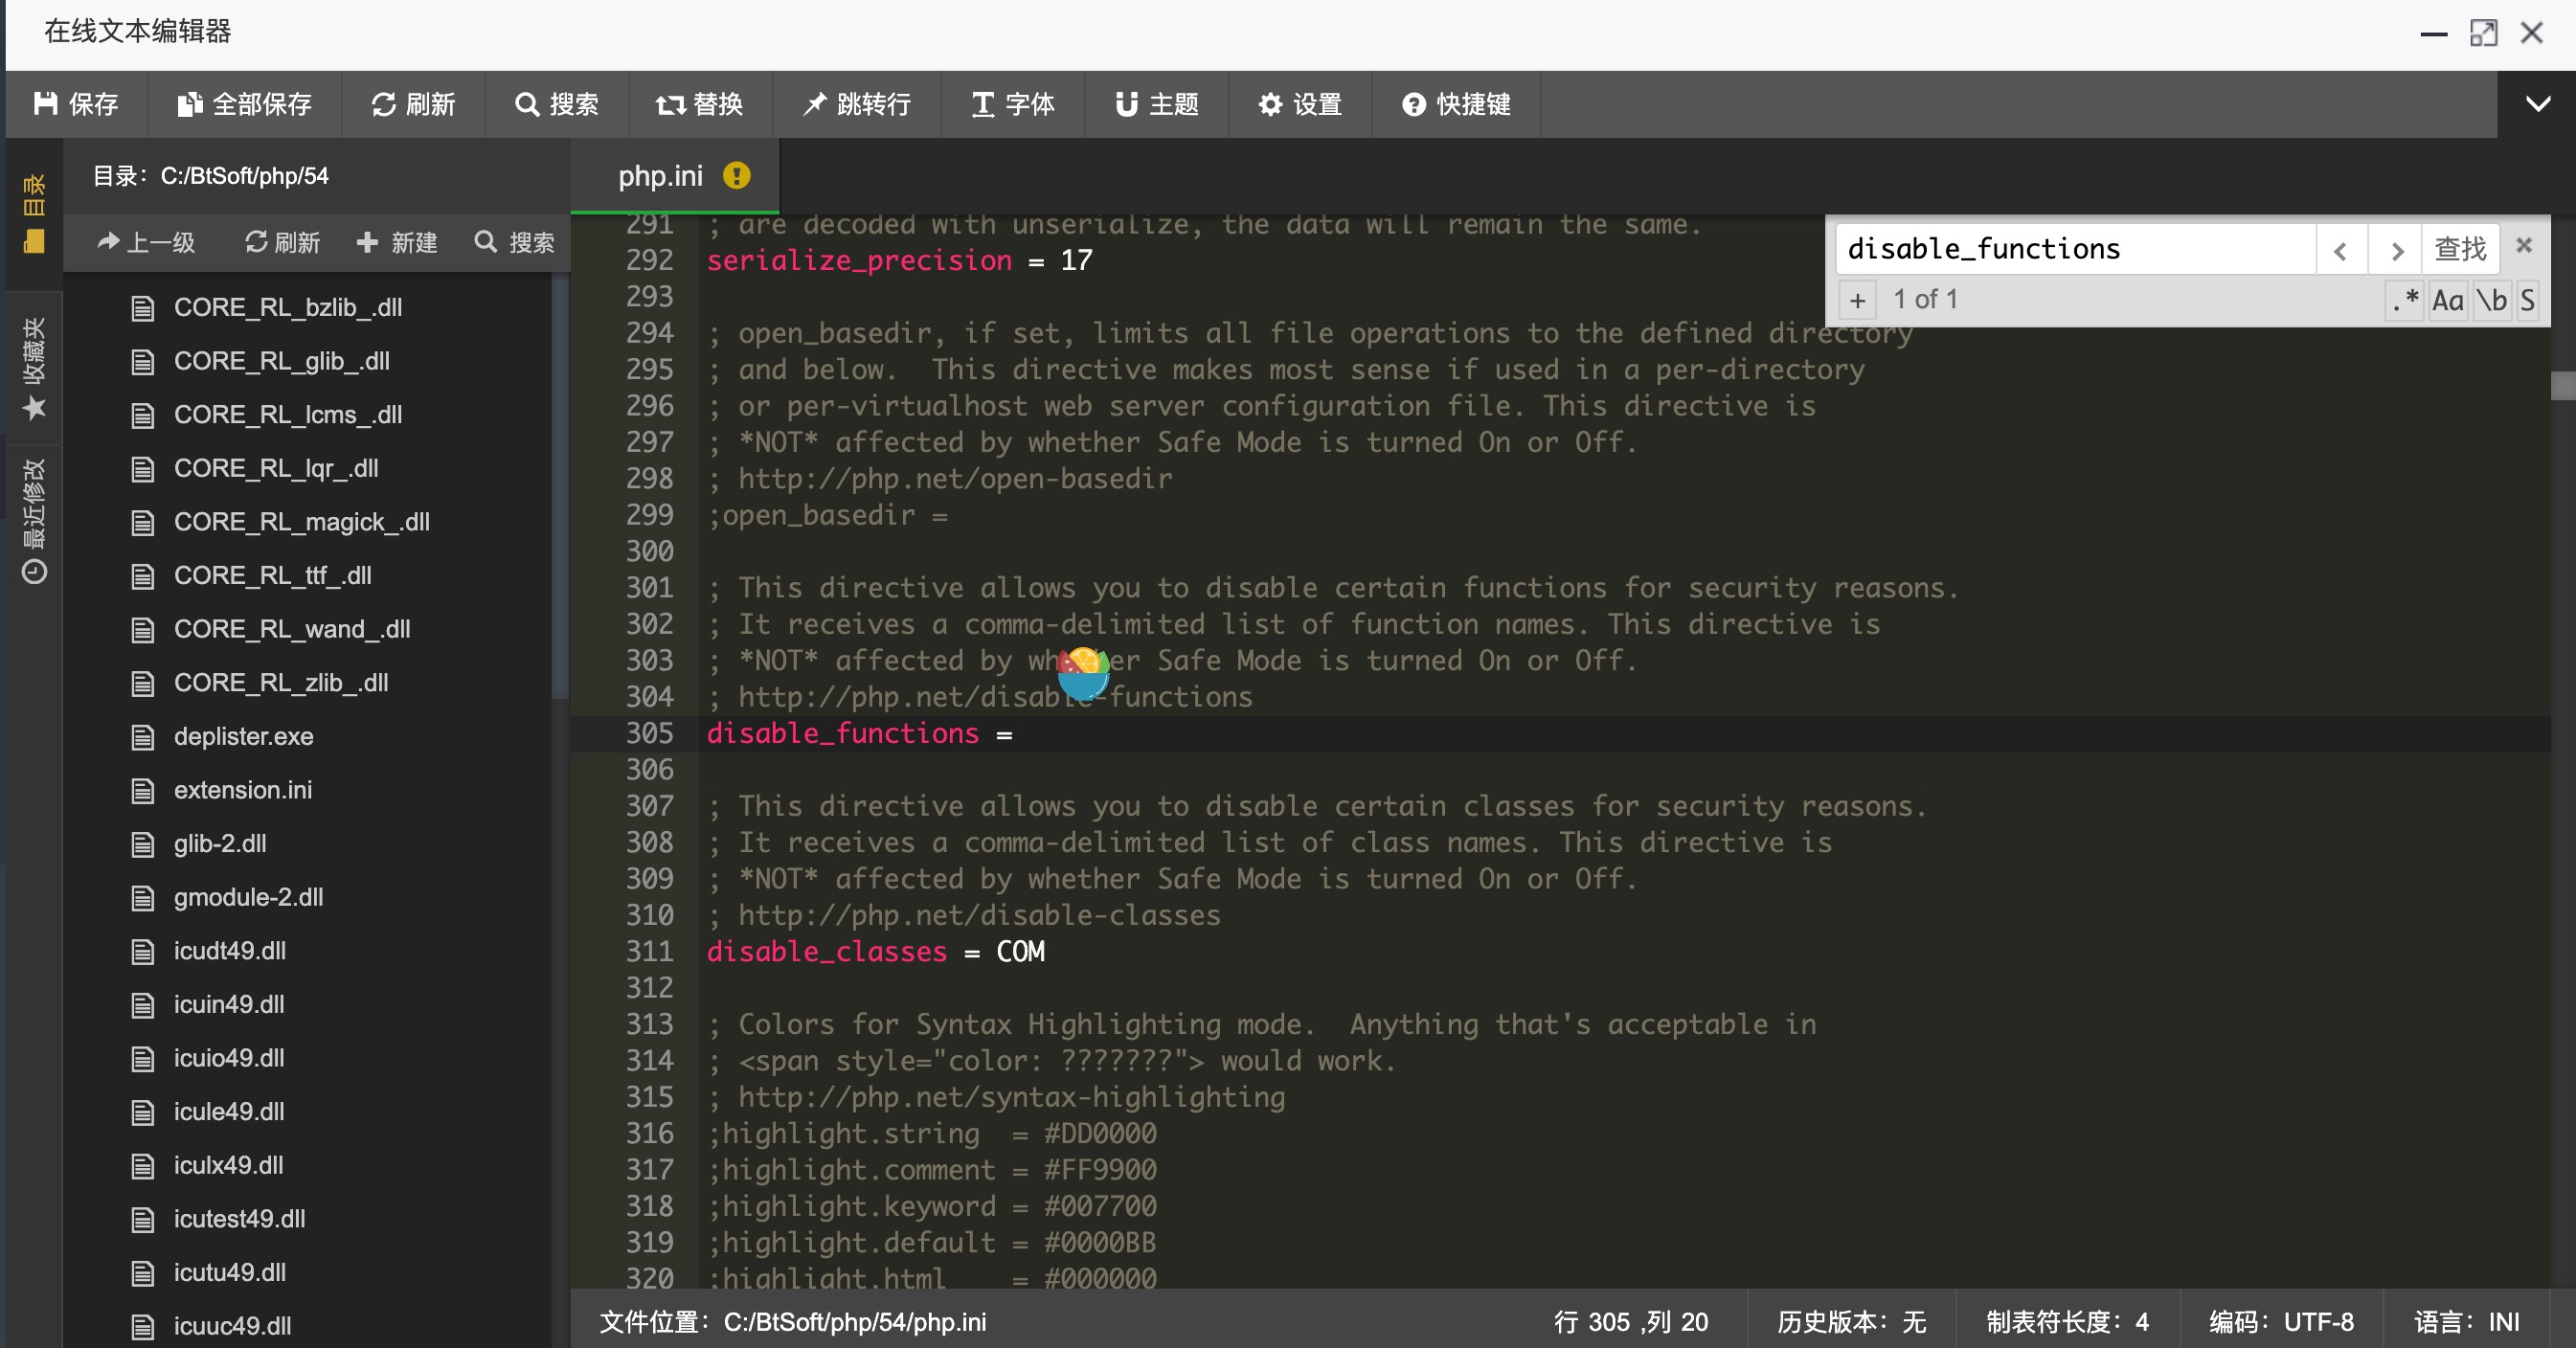2576x1348 pixels.
Task: Open the 最近修改 recent changes sidebar tab
Action: [x=34, y=522]
